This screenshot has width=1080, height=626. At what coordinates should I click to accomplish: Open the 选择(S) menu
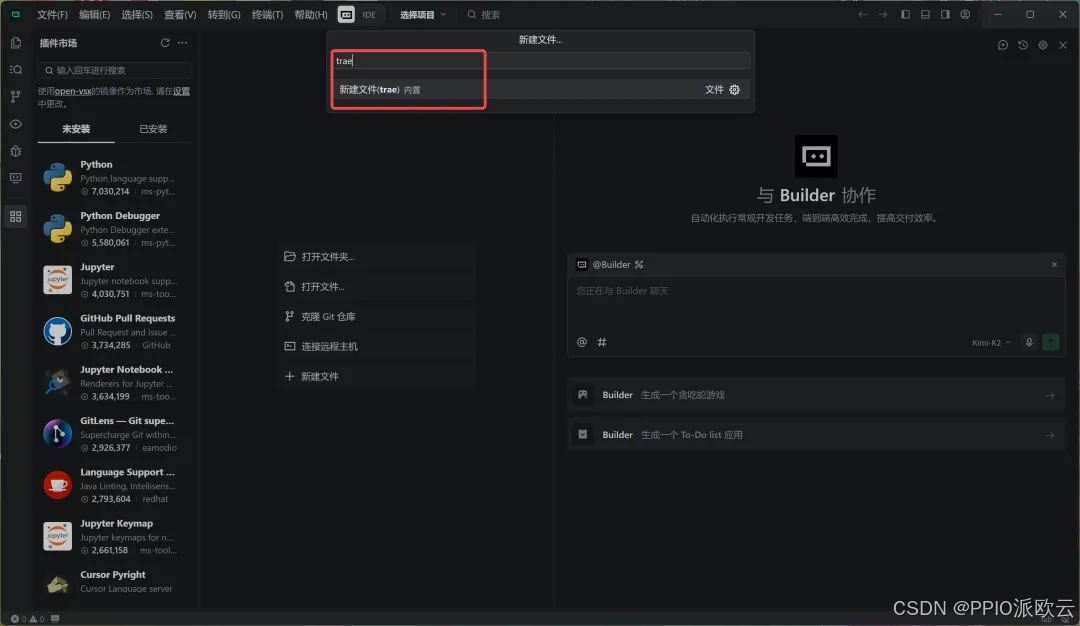[x=136, y=14]
